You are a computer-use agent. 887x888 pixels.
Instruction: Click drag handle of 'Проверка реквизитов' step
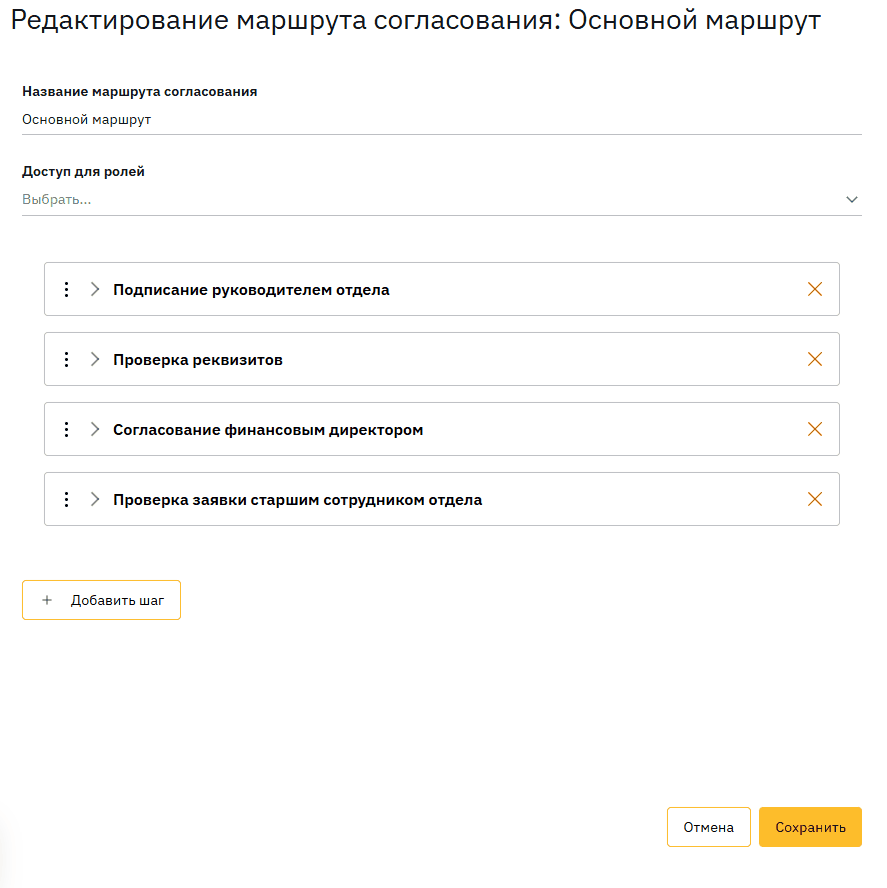point(66,360)
